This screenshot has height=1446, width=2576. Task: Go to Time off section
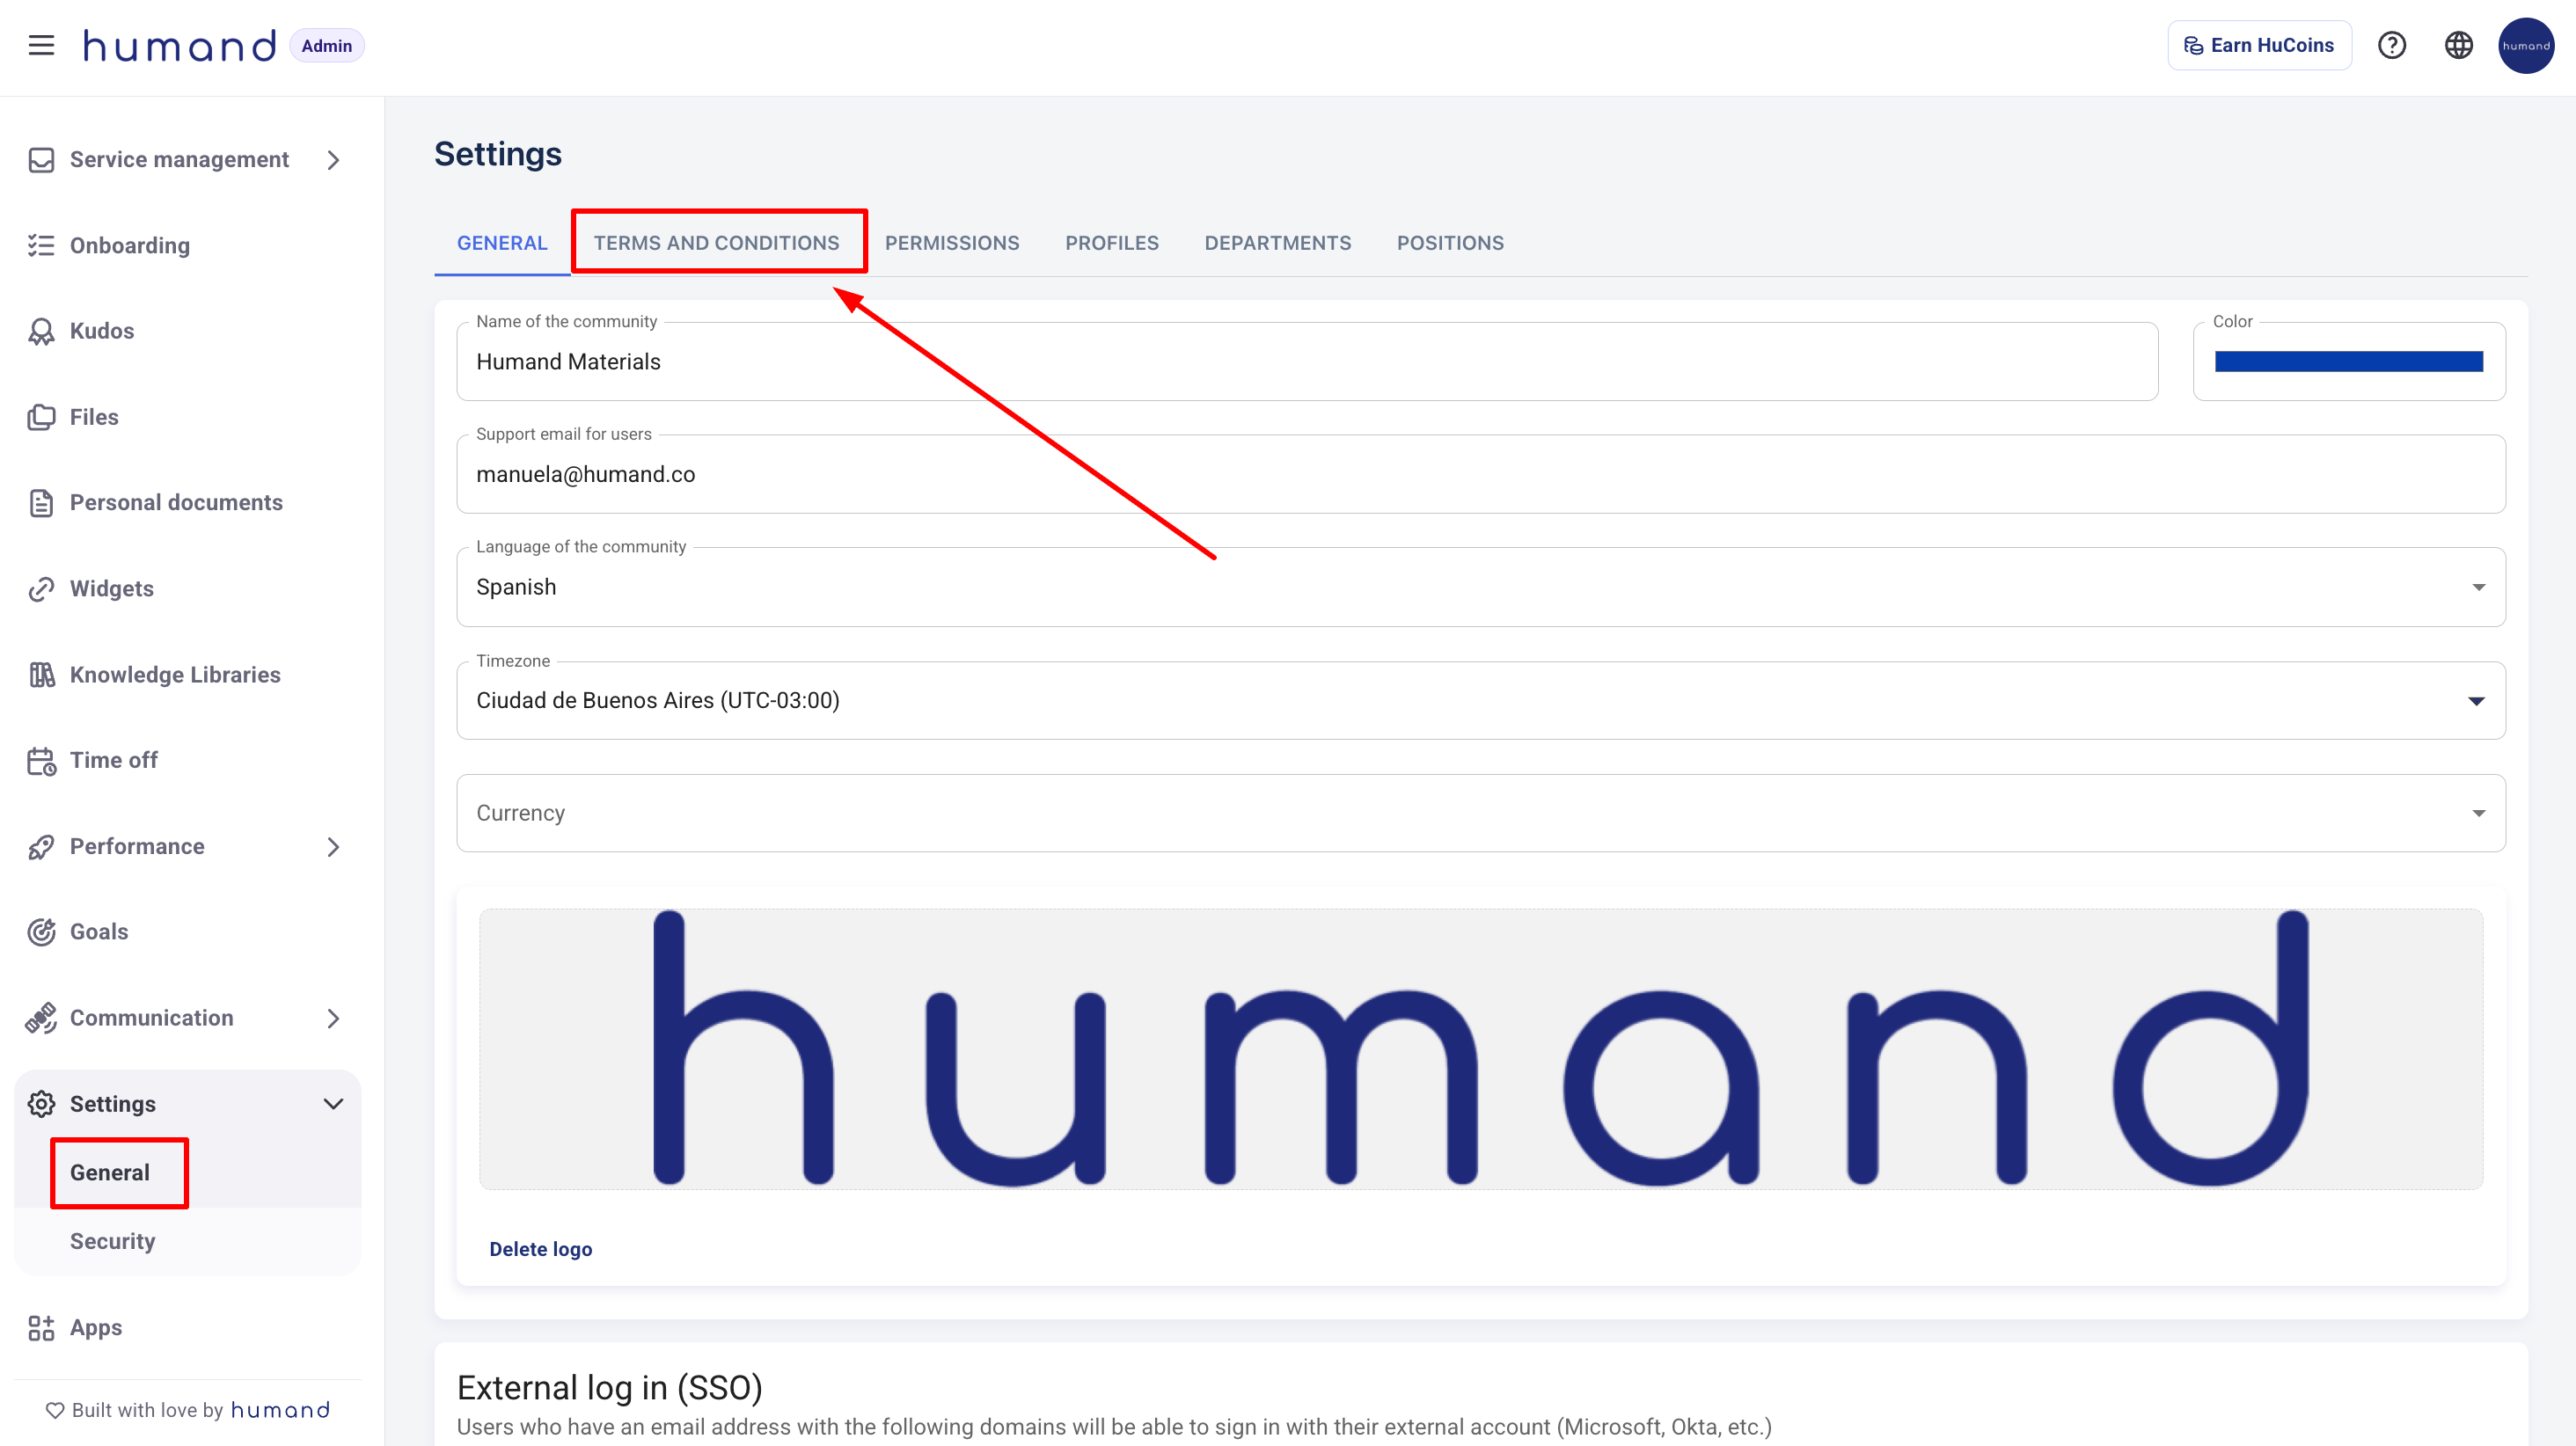(x=113, y=760)
